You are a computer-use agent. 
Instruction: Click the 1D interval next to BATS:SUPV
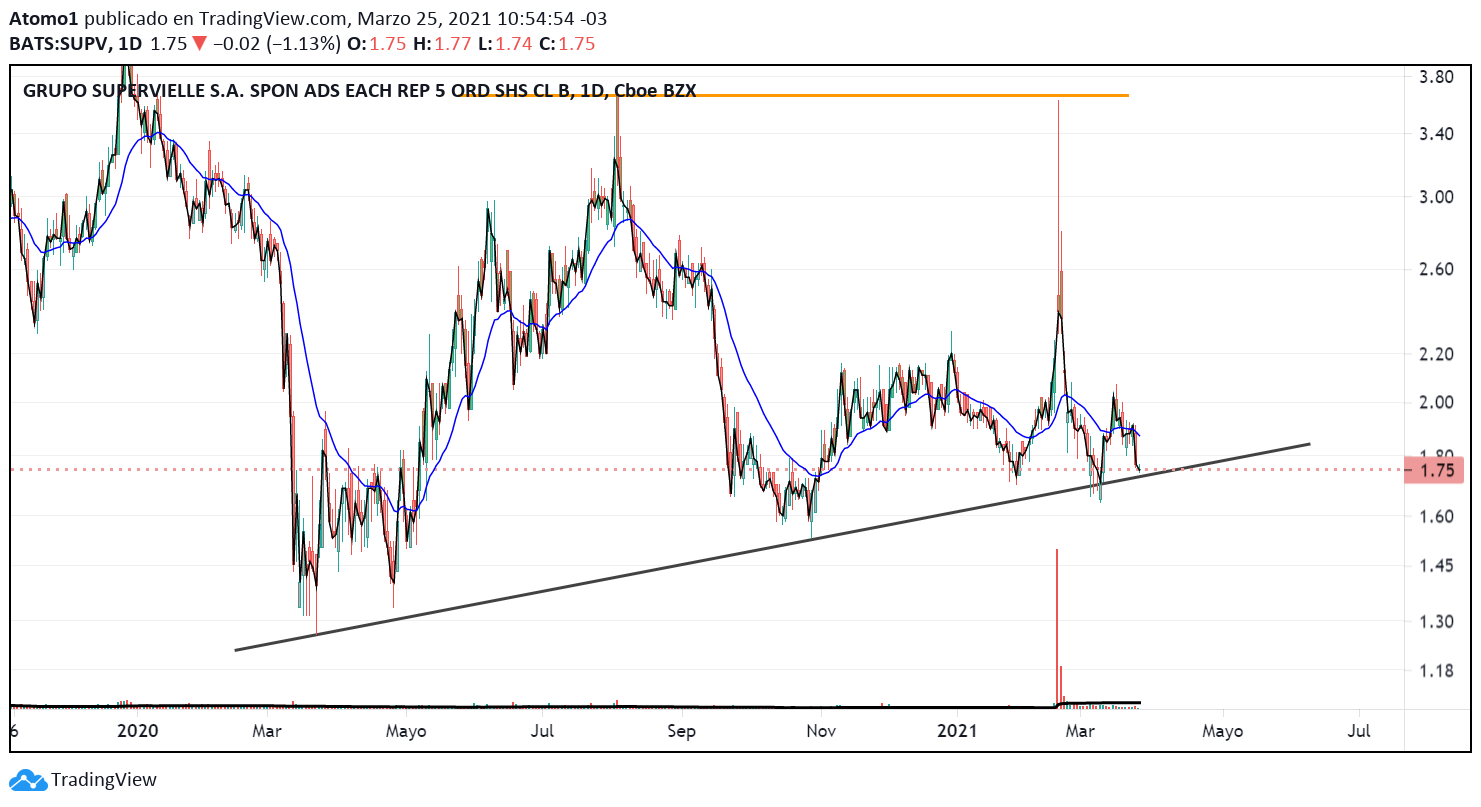click(x=130, y=44)
